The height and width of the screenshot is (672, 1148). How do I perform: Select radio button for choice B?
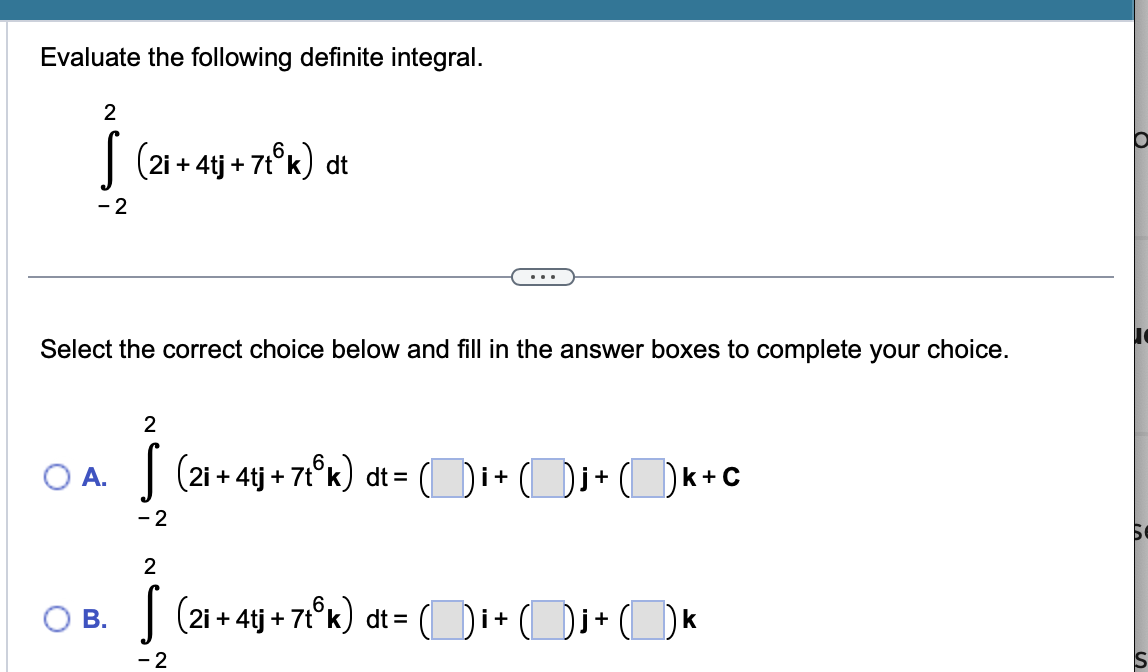[x=58, y=620]
